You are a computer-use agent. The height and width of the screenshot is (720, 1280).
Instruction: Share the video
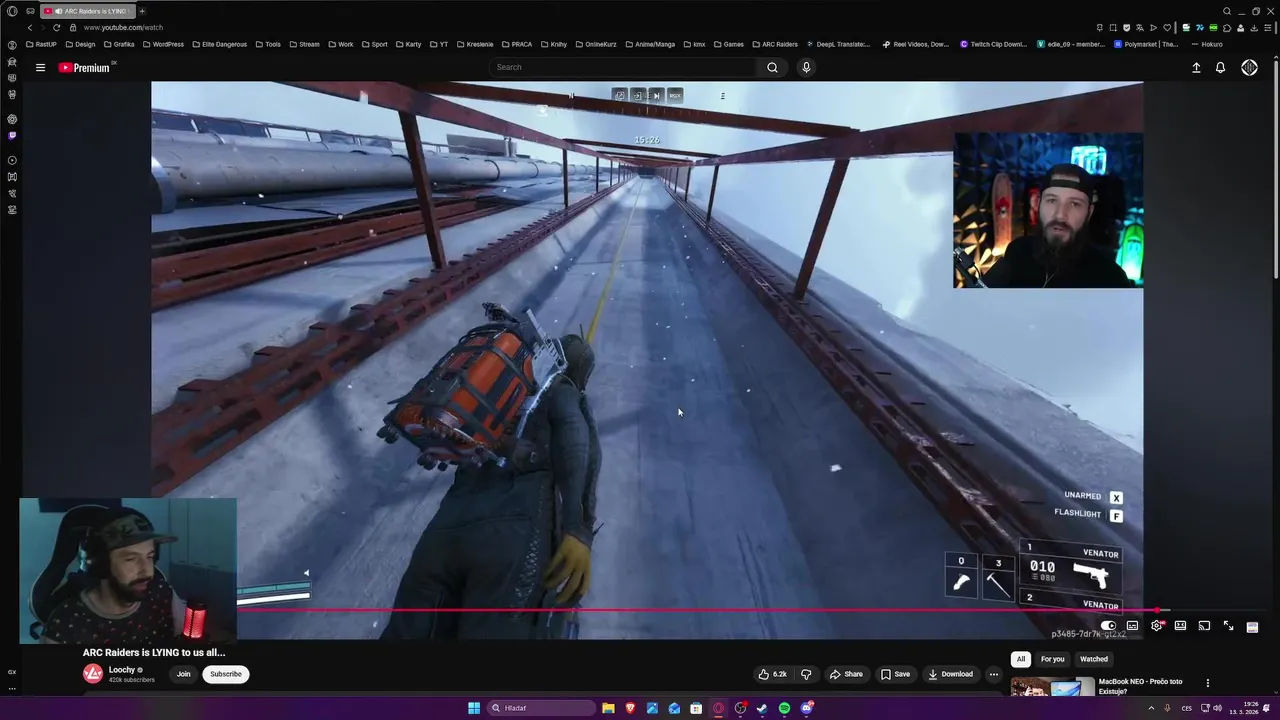[846, 674]
